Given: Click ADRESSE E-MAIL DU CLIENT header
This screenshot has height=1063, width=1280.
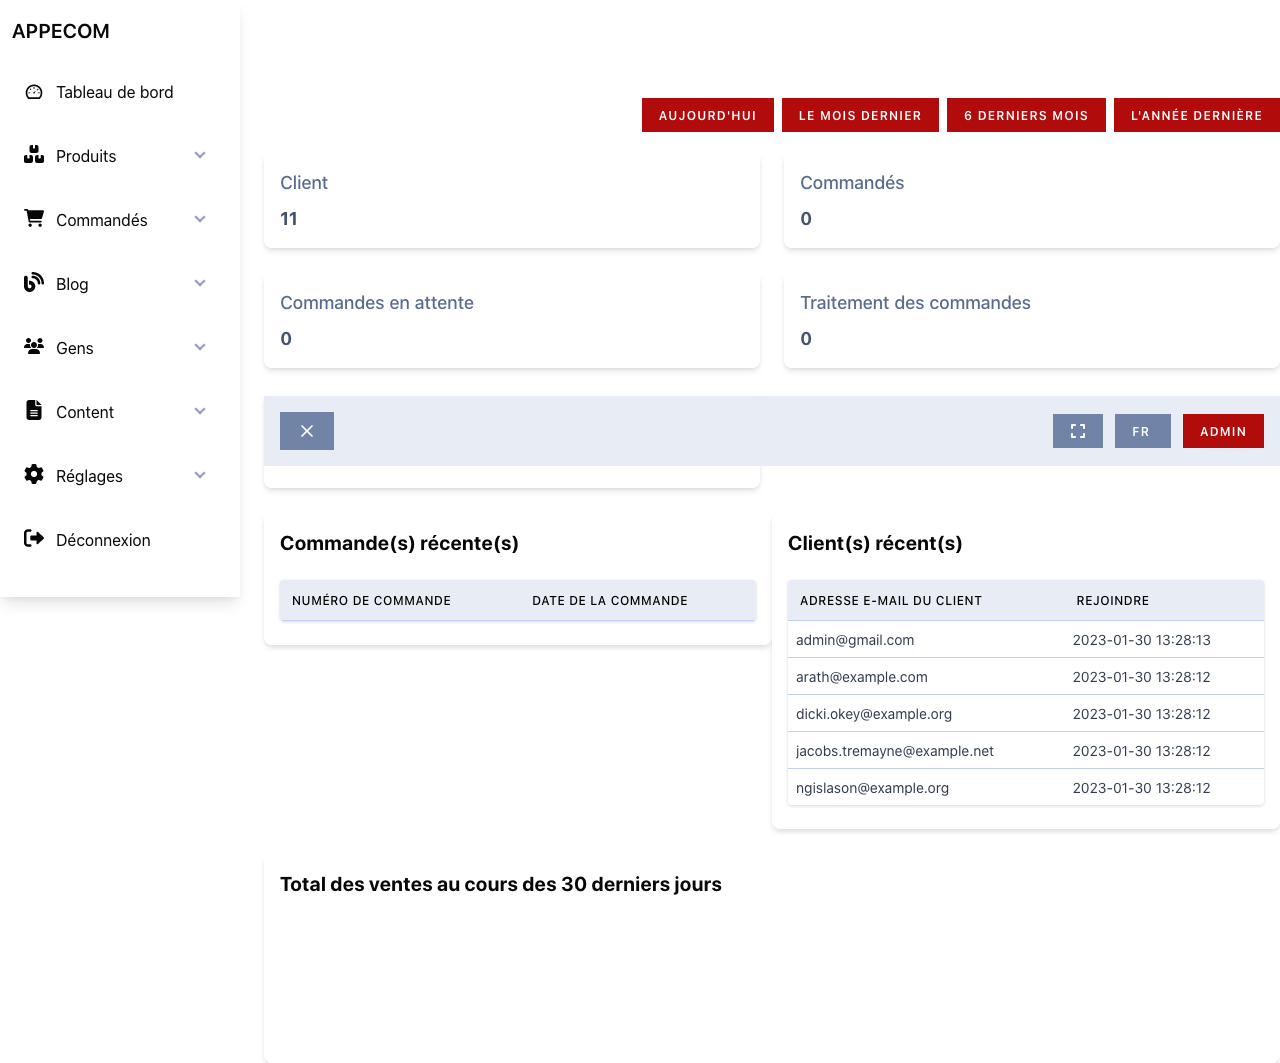Looking at the screenshot, I should point(891,601).
